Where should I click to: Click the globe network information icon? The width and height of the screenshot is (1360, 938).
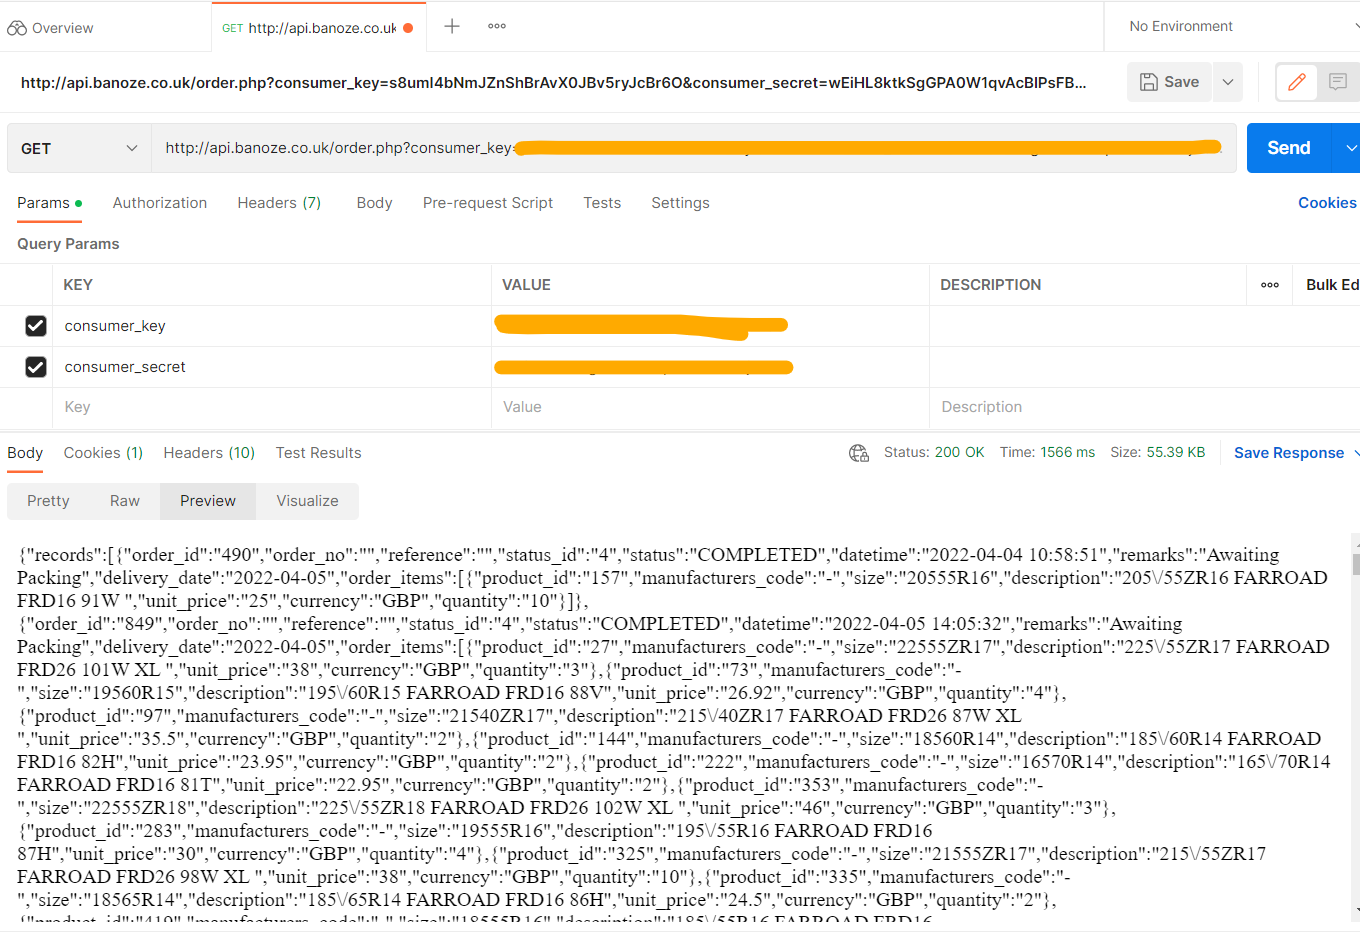pos(859,453)
